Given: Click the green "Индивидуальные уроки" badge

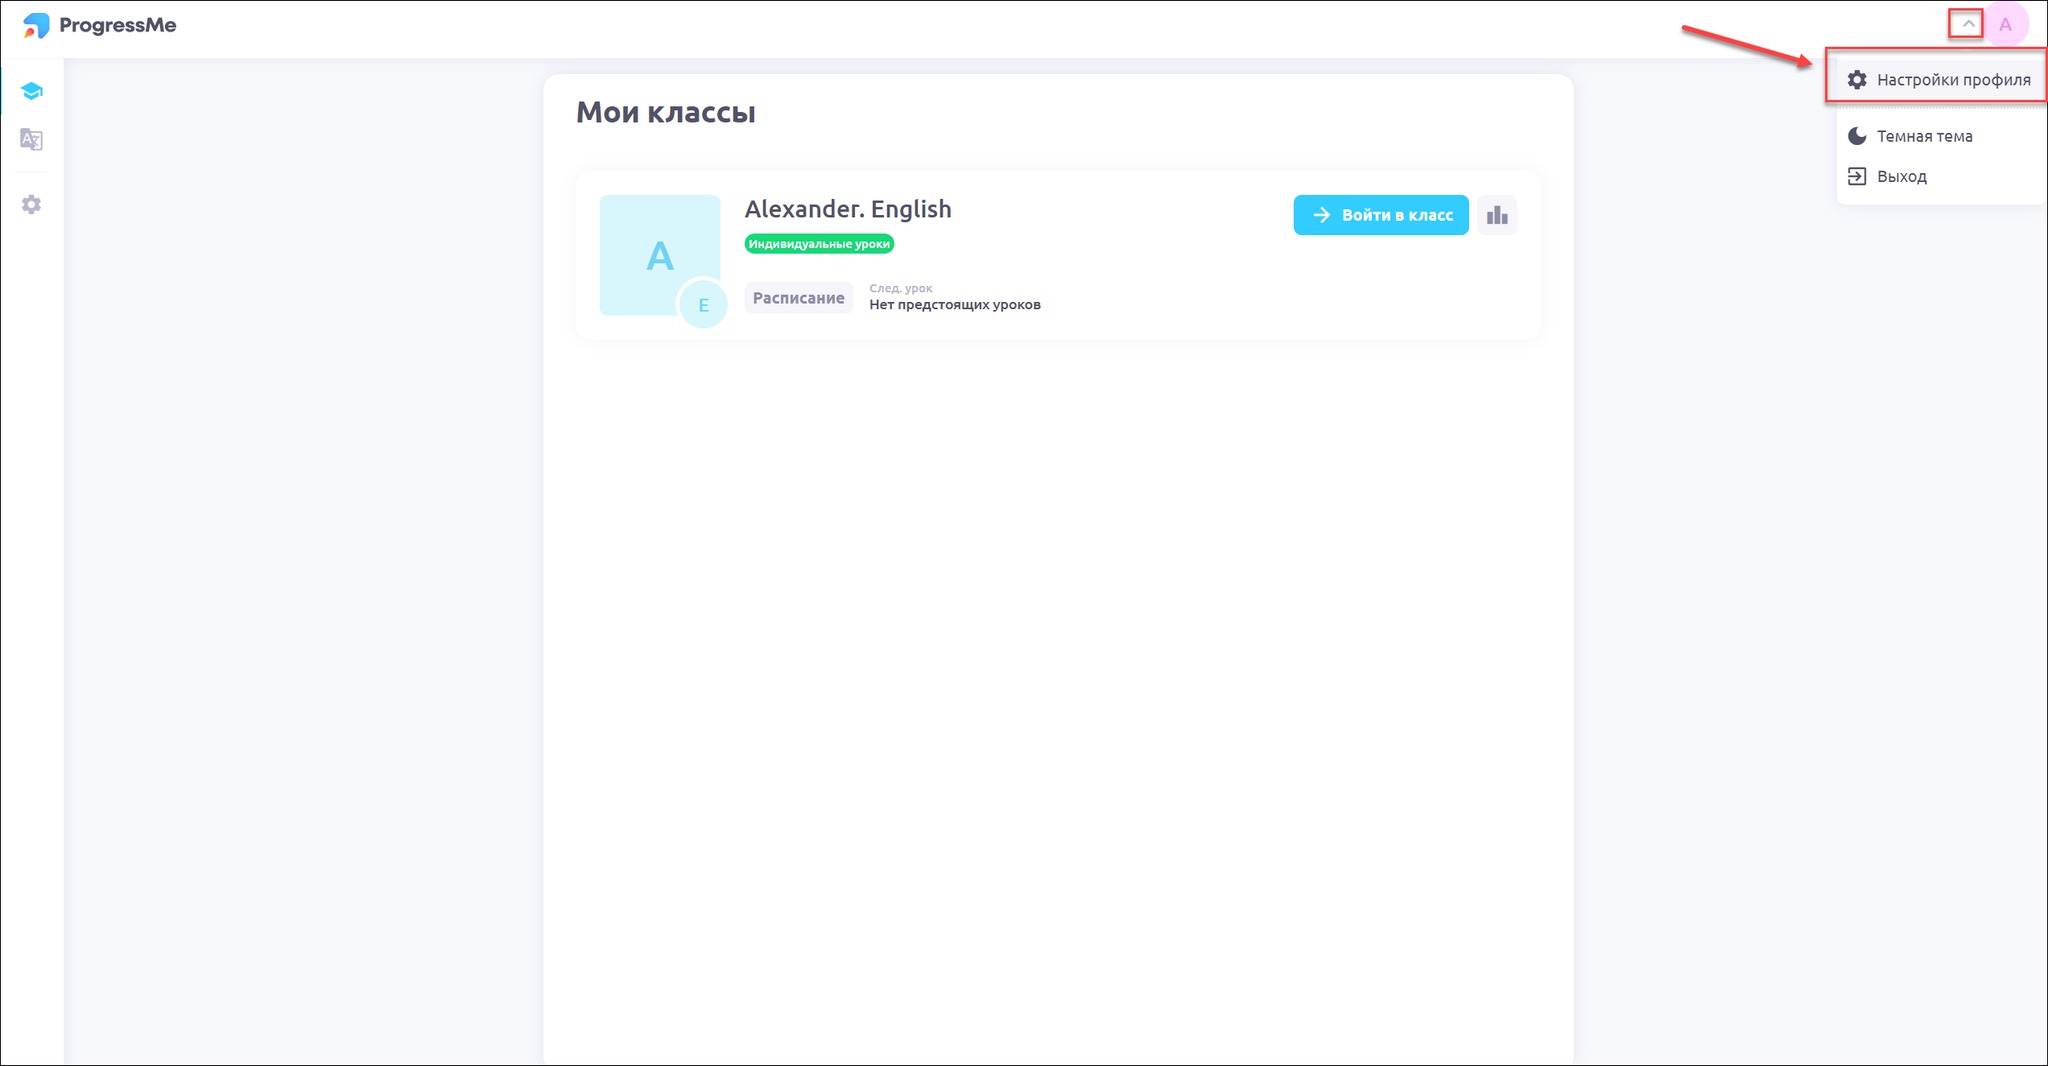Looking at the screenshot, I should 819,244.
